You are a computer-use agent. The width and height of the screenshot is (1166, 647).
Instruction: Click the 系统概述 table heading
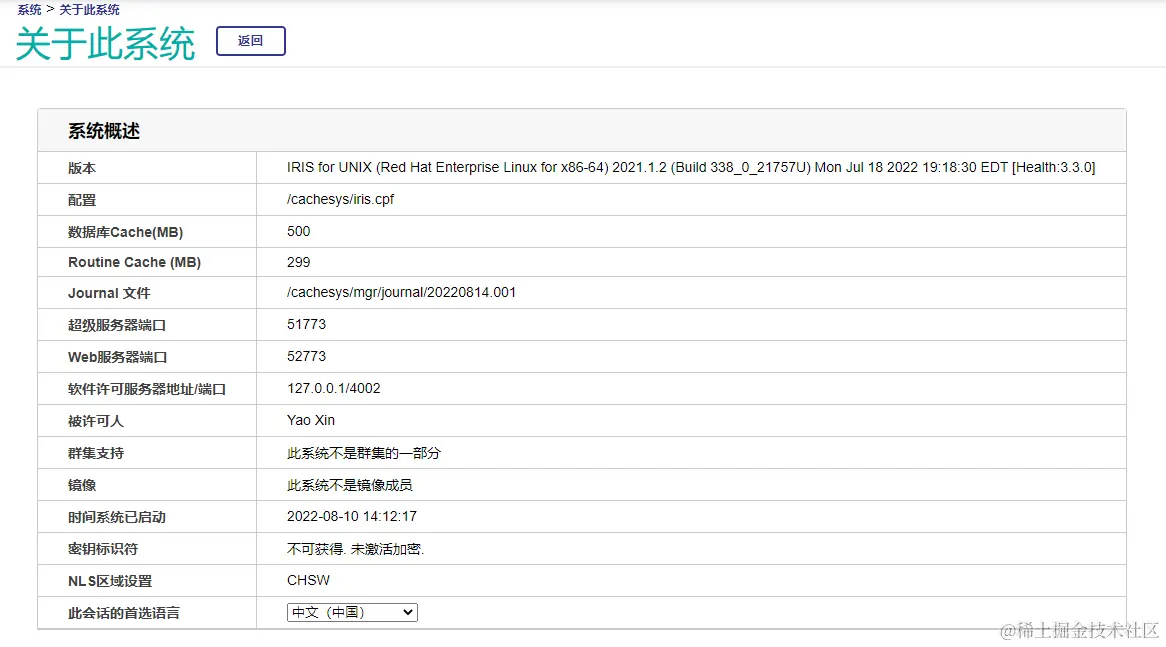pyautogui.click(x=104, y=131)
